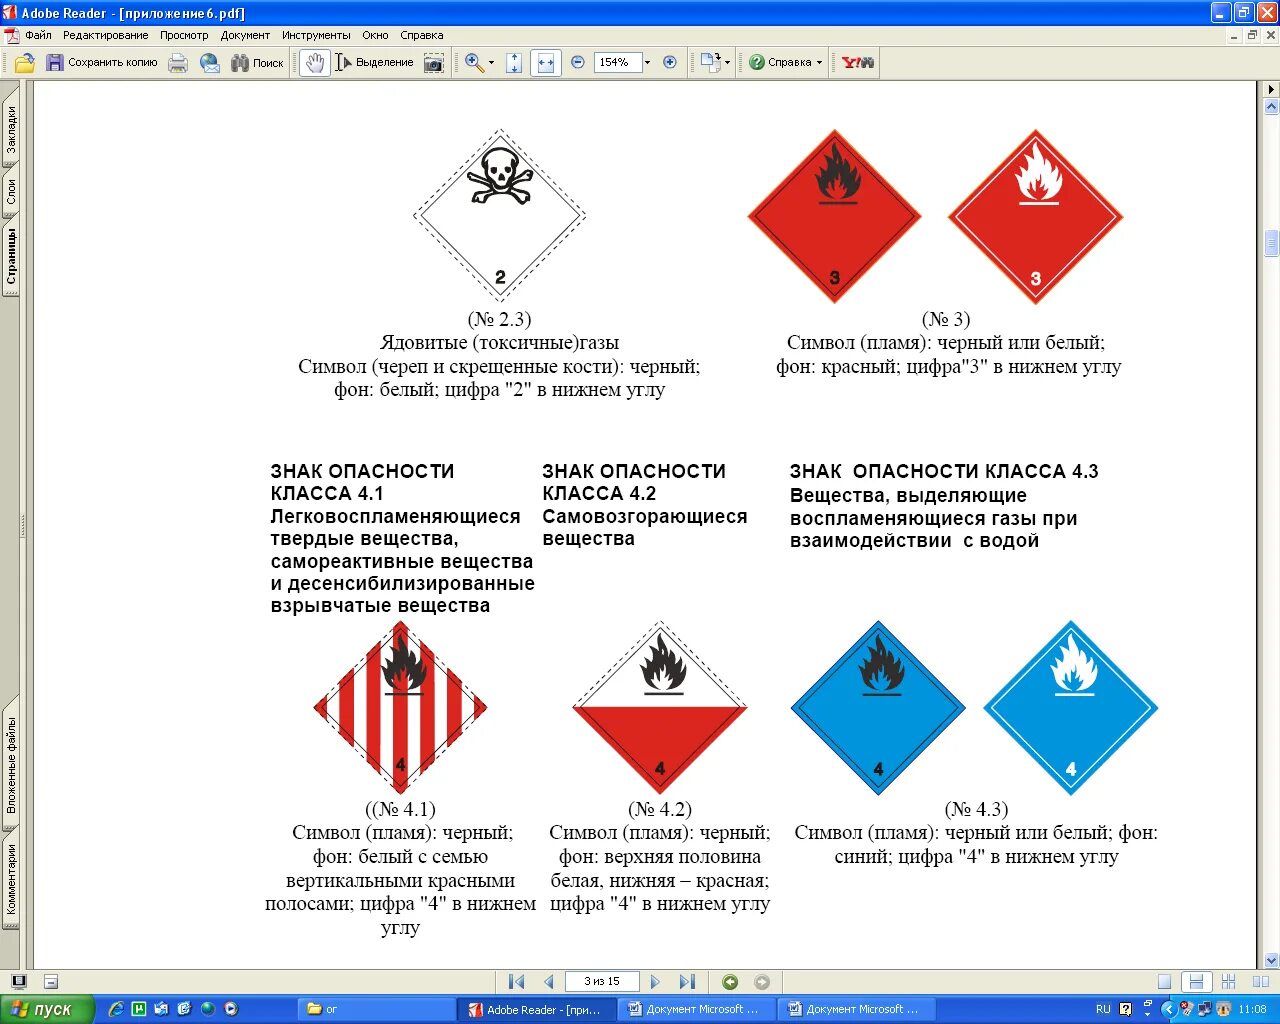The image size is (1280, 1024).
Task: Click the navigation pane divider handle
Action: [24, 525]
